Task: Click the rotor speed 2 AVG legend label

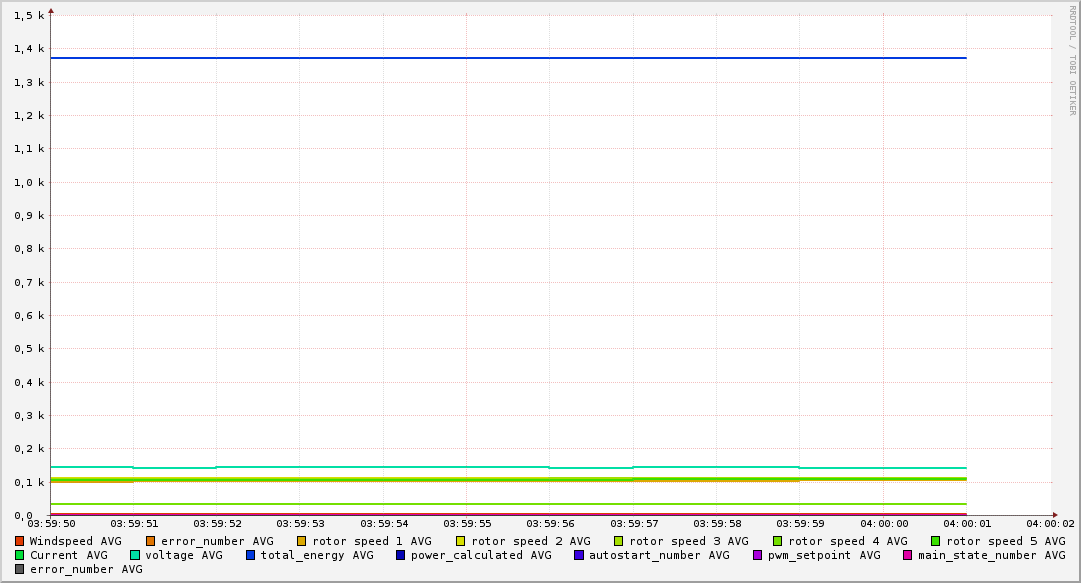Action: click(x=530, y=541)
